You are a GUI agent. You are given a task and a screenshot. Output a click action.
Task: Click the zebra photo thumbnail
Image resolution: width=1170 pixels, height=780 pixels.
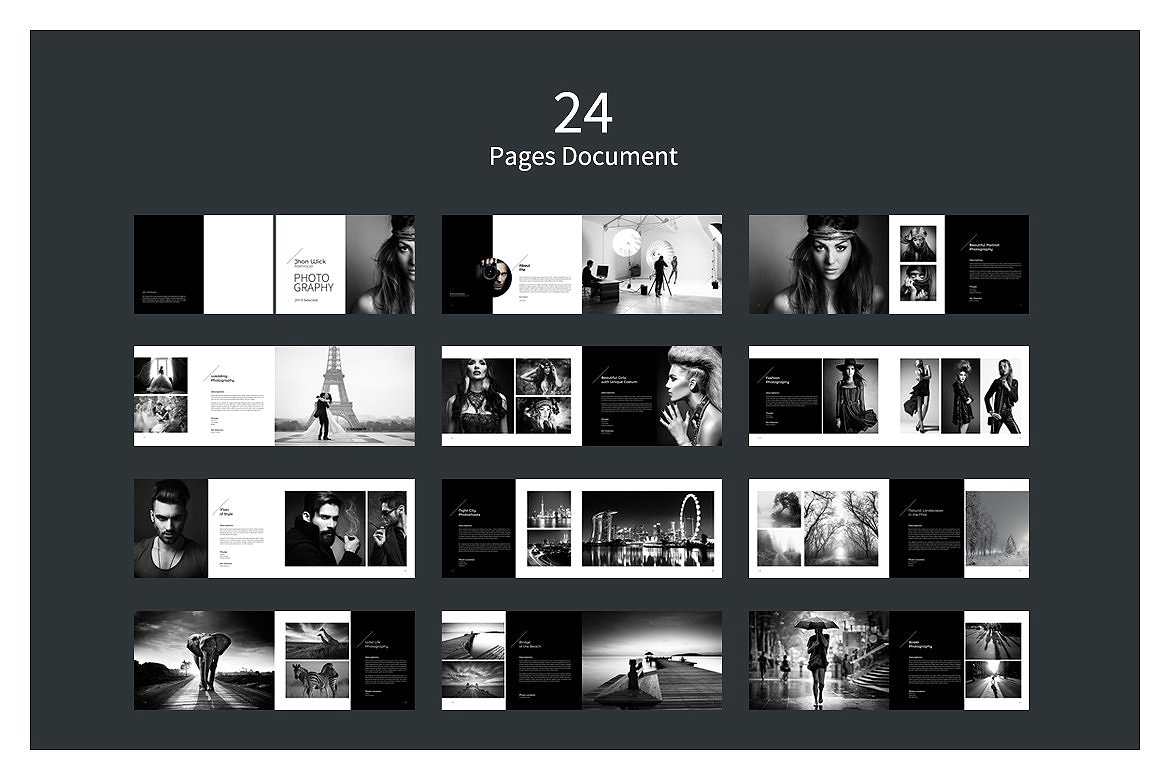tap(317, 679)
